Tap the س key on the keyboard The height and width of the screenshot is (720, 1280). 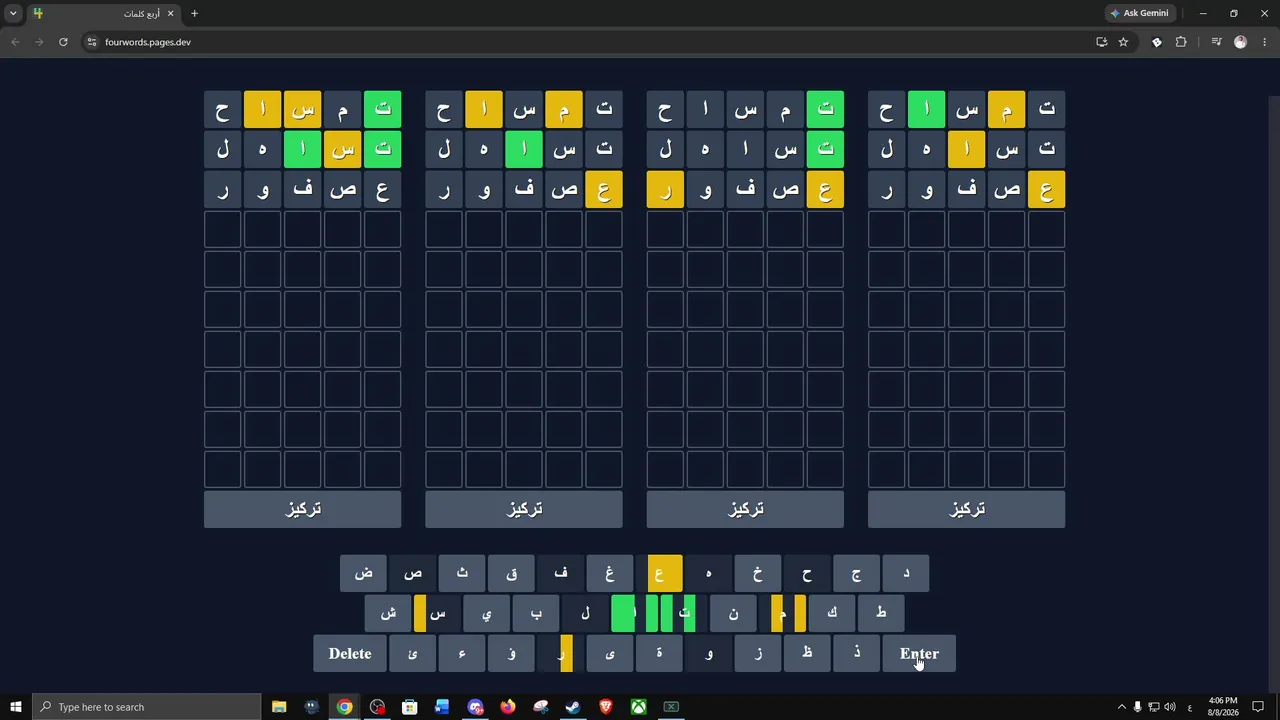pyautogui.click(x=437, y=613)
